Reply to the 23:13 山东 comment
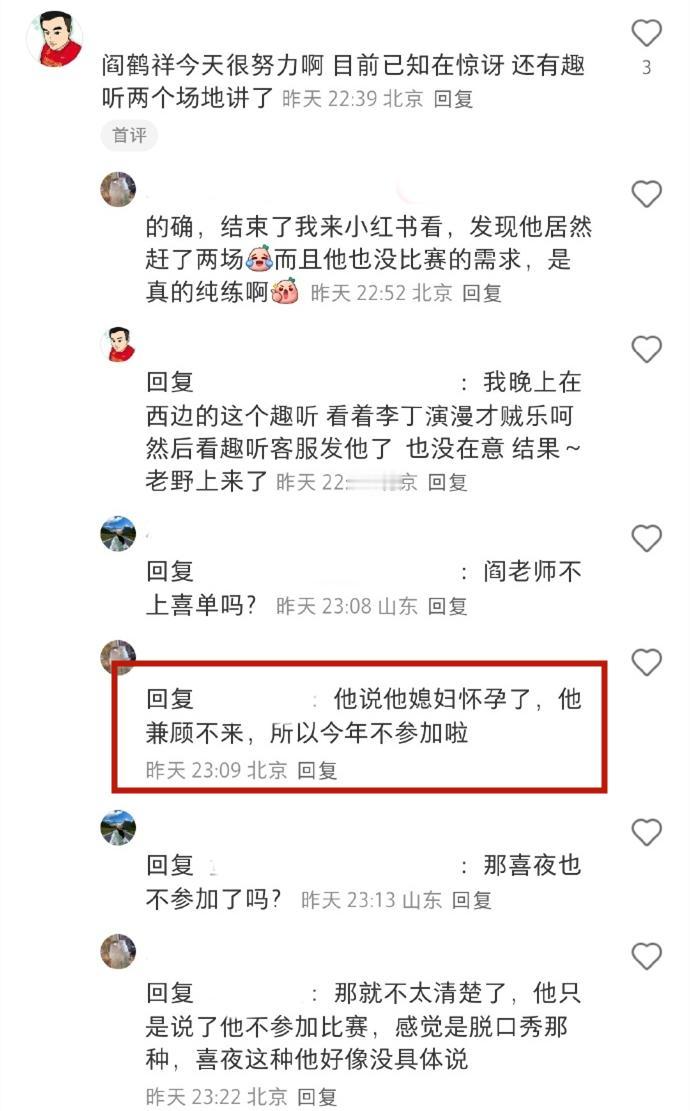The image size is (690, 1111). tap(472, 900)
